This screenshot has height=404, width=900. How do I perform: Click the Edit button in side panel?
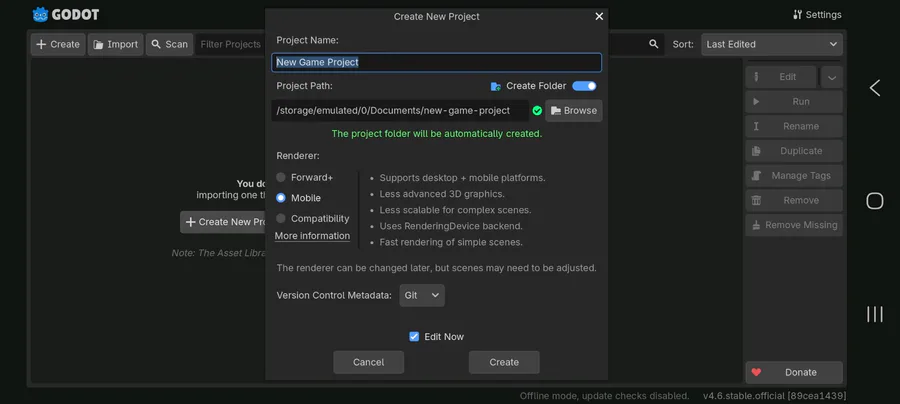click(781, 77)
